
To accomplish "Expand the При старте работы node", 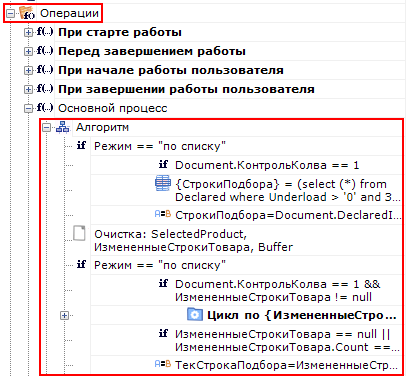I will pyautogui.click(x=28, y=33).
